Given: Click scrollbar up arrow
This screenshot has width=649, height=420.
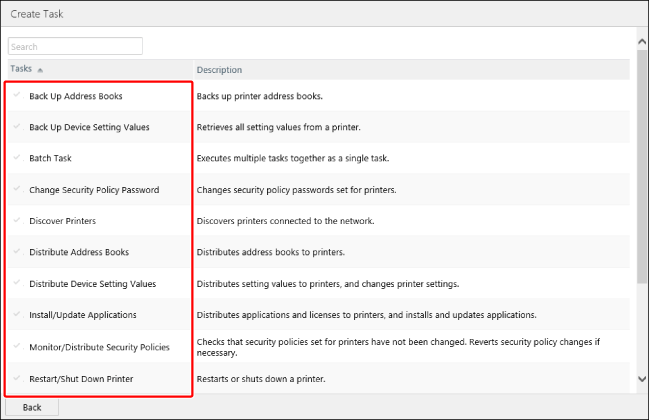Looking at the screenshot, I should click(x=642, y=41).
